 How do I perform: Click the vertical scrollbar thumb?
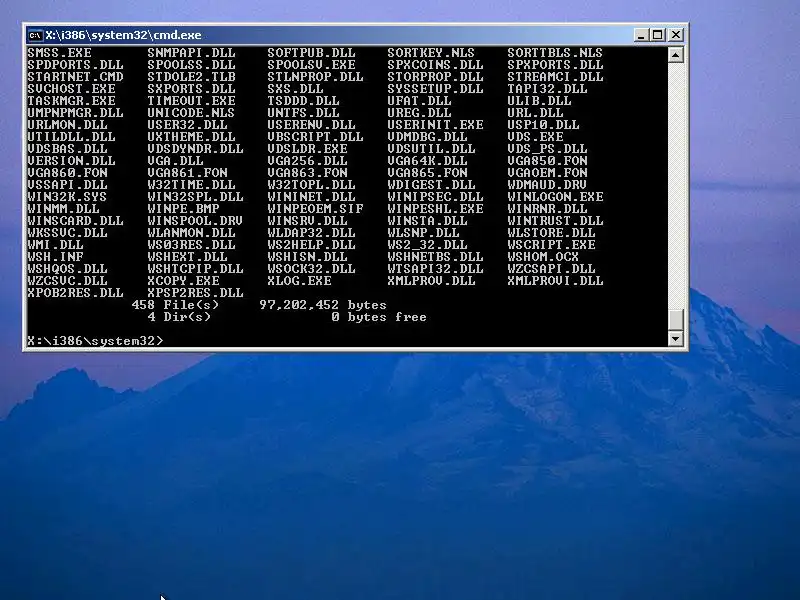click(676, 320)
